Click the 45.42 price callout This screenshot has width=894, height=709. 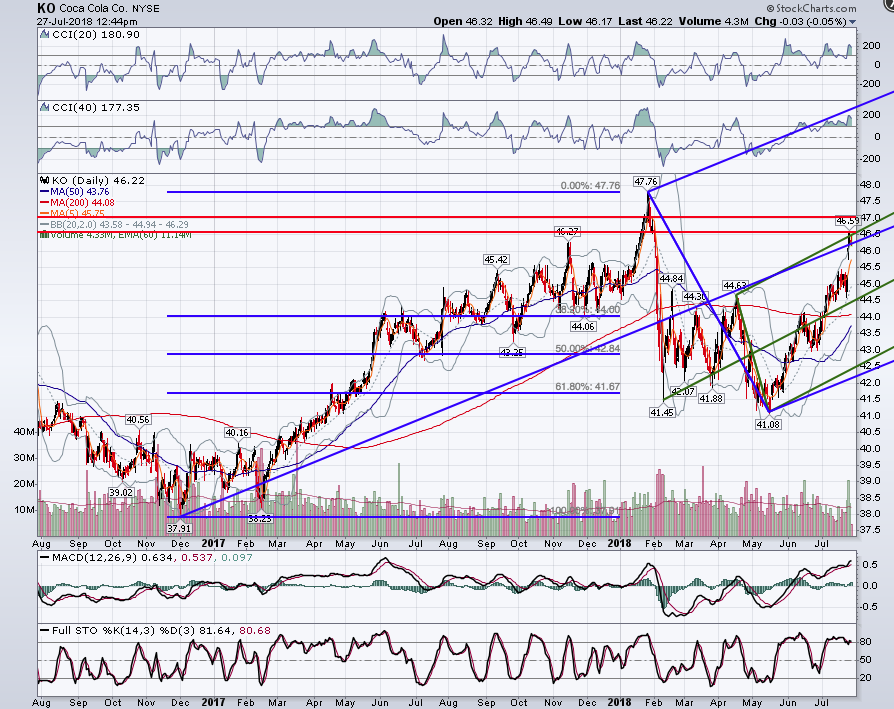coord(496,260)
